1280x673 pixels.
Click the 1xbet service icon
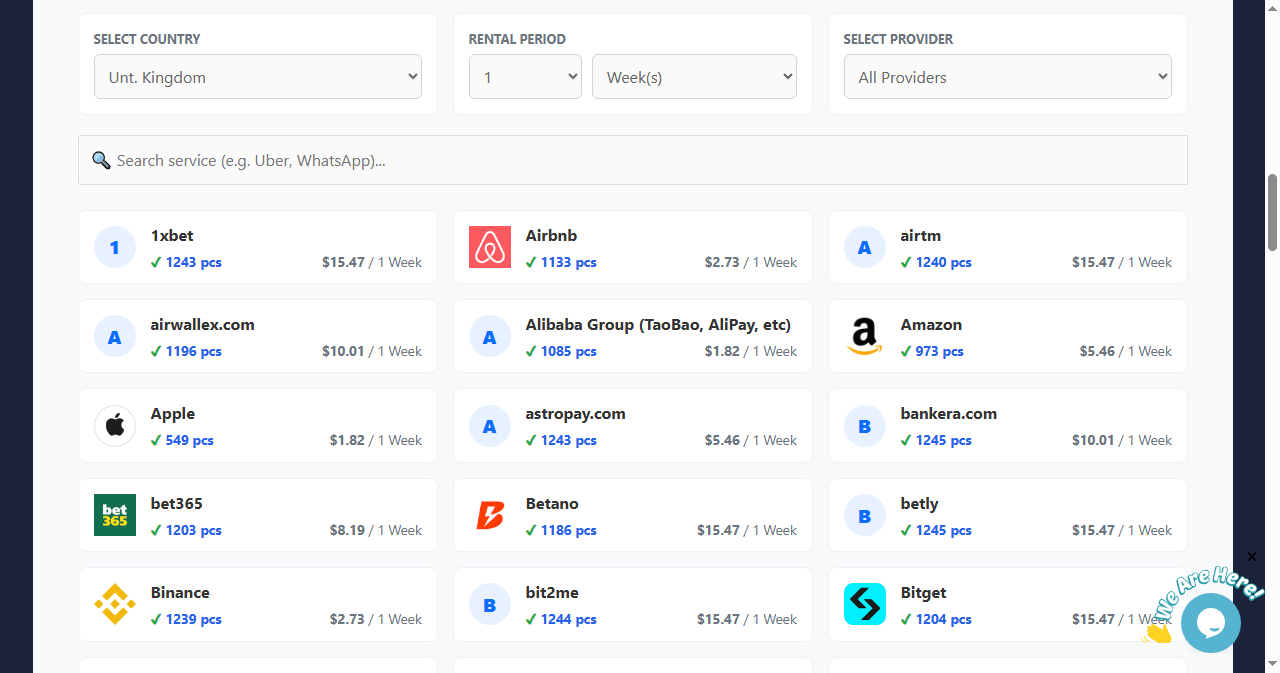(x=115, y=247)
